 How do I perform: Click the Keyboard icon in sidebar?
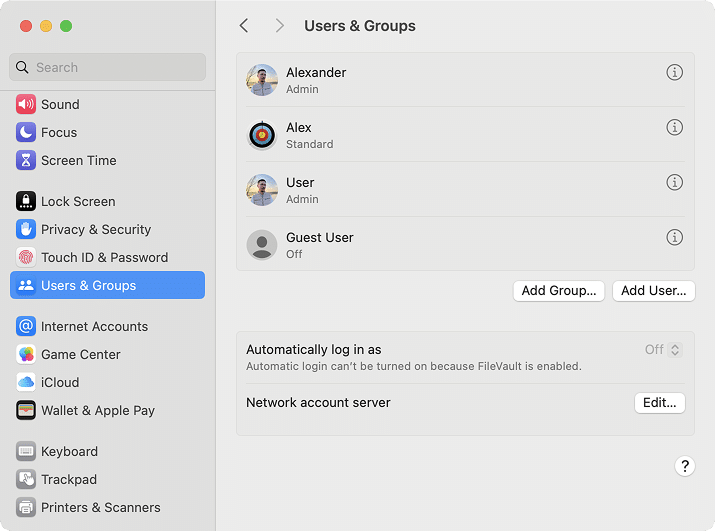point(26,451)
